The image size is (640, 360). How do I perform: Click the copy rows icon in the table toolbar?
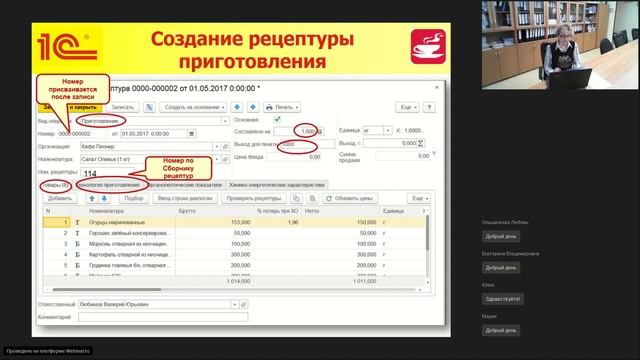pyautogui.click(x=296, y=198)
